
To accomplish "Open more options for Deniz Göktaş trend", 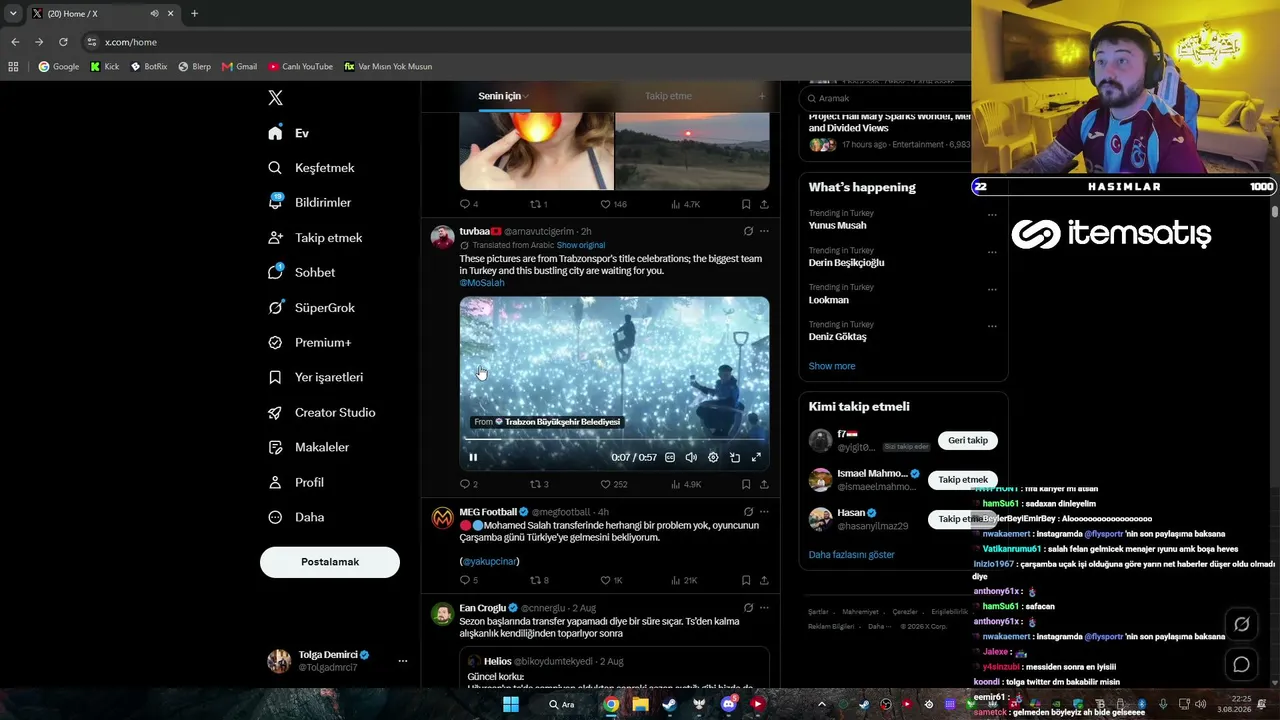I will click(992, 326).
